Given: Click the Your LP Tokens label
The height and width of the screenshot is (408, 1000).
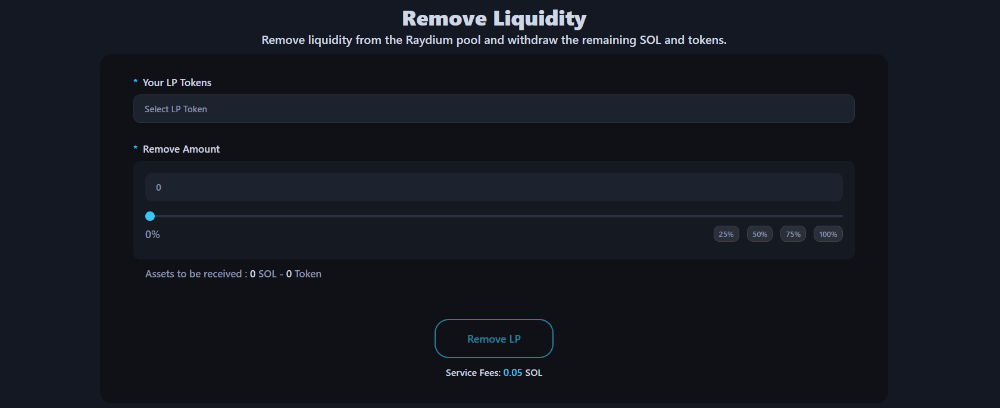Looking at the screenshot, I should coord(177,82).
